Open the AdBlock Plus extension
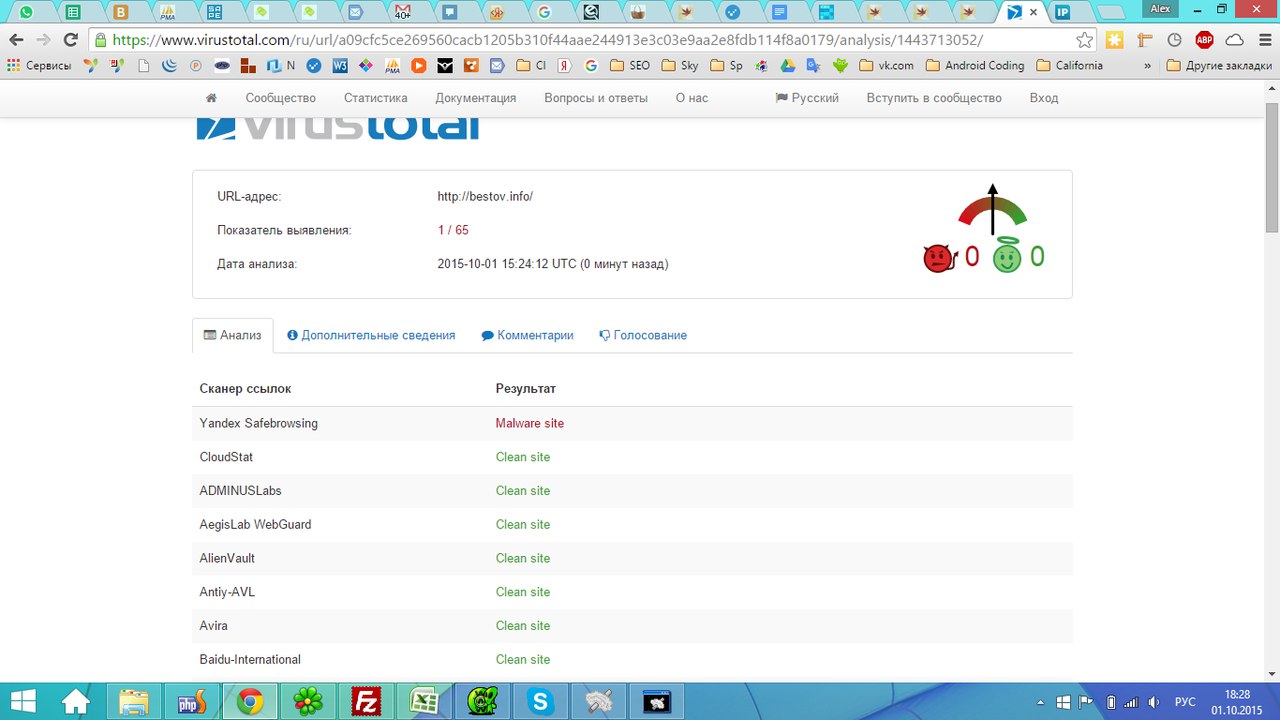The width and height of the screenshot is (1280, 720). click(1204, 40)
